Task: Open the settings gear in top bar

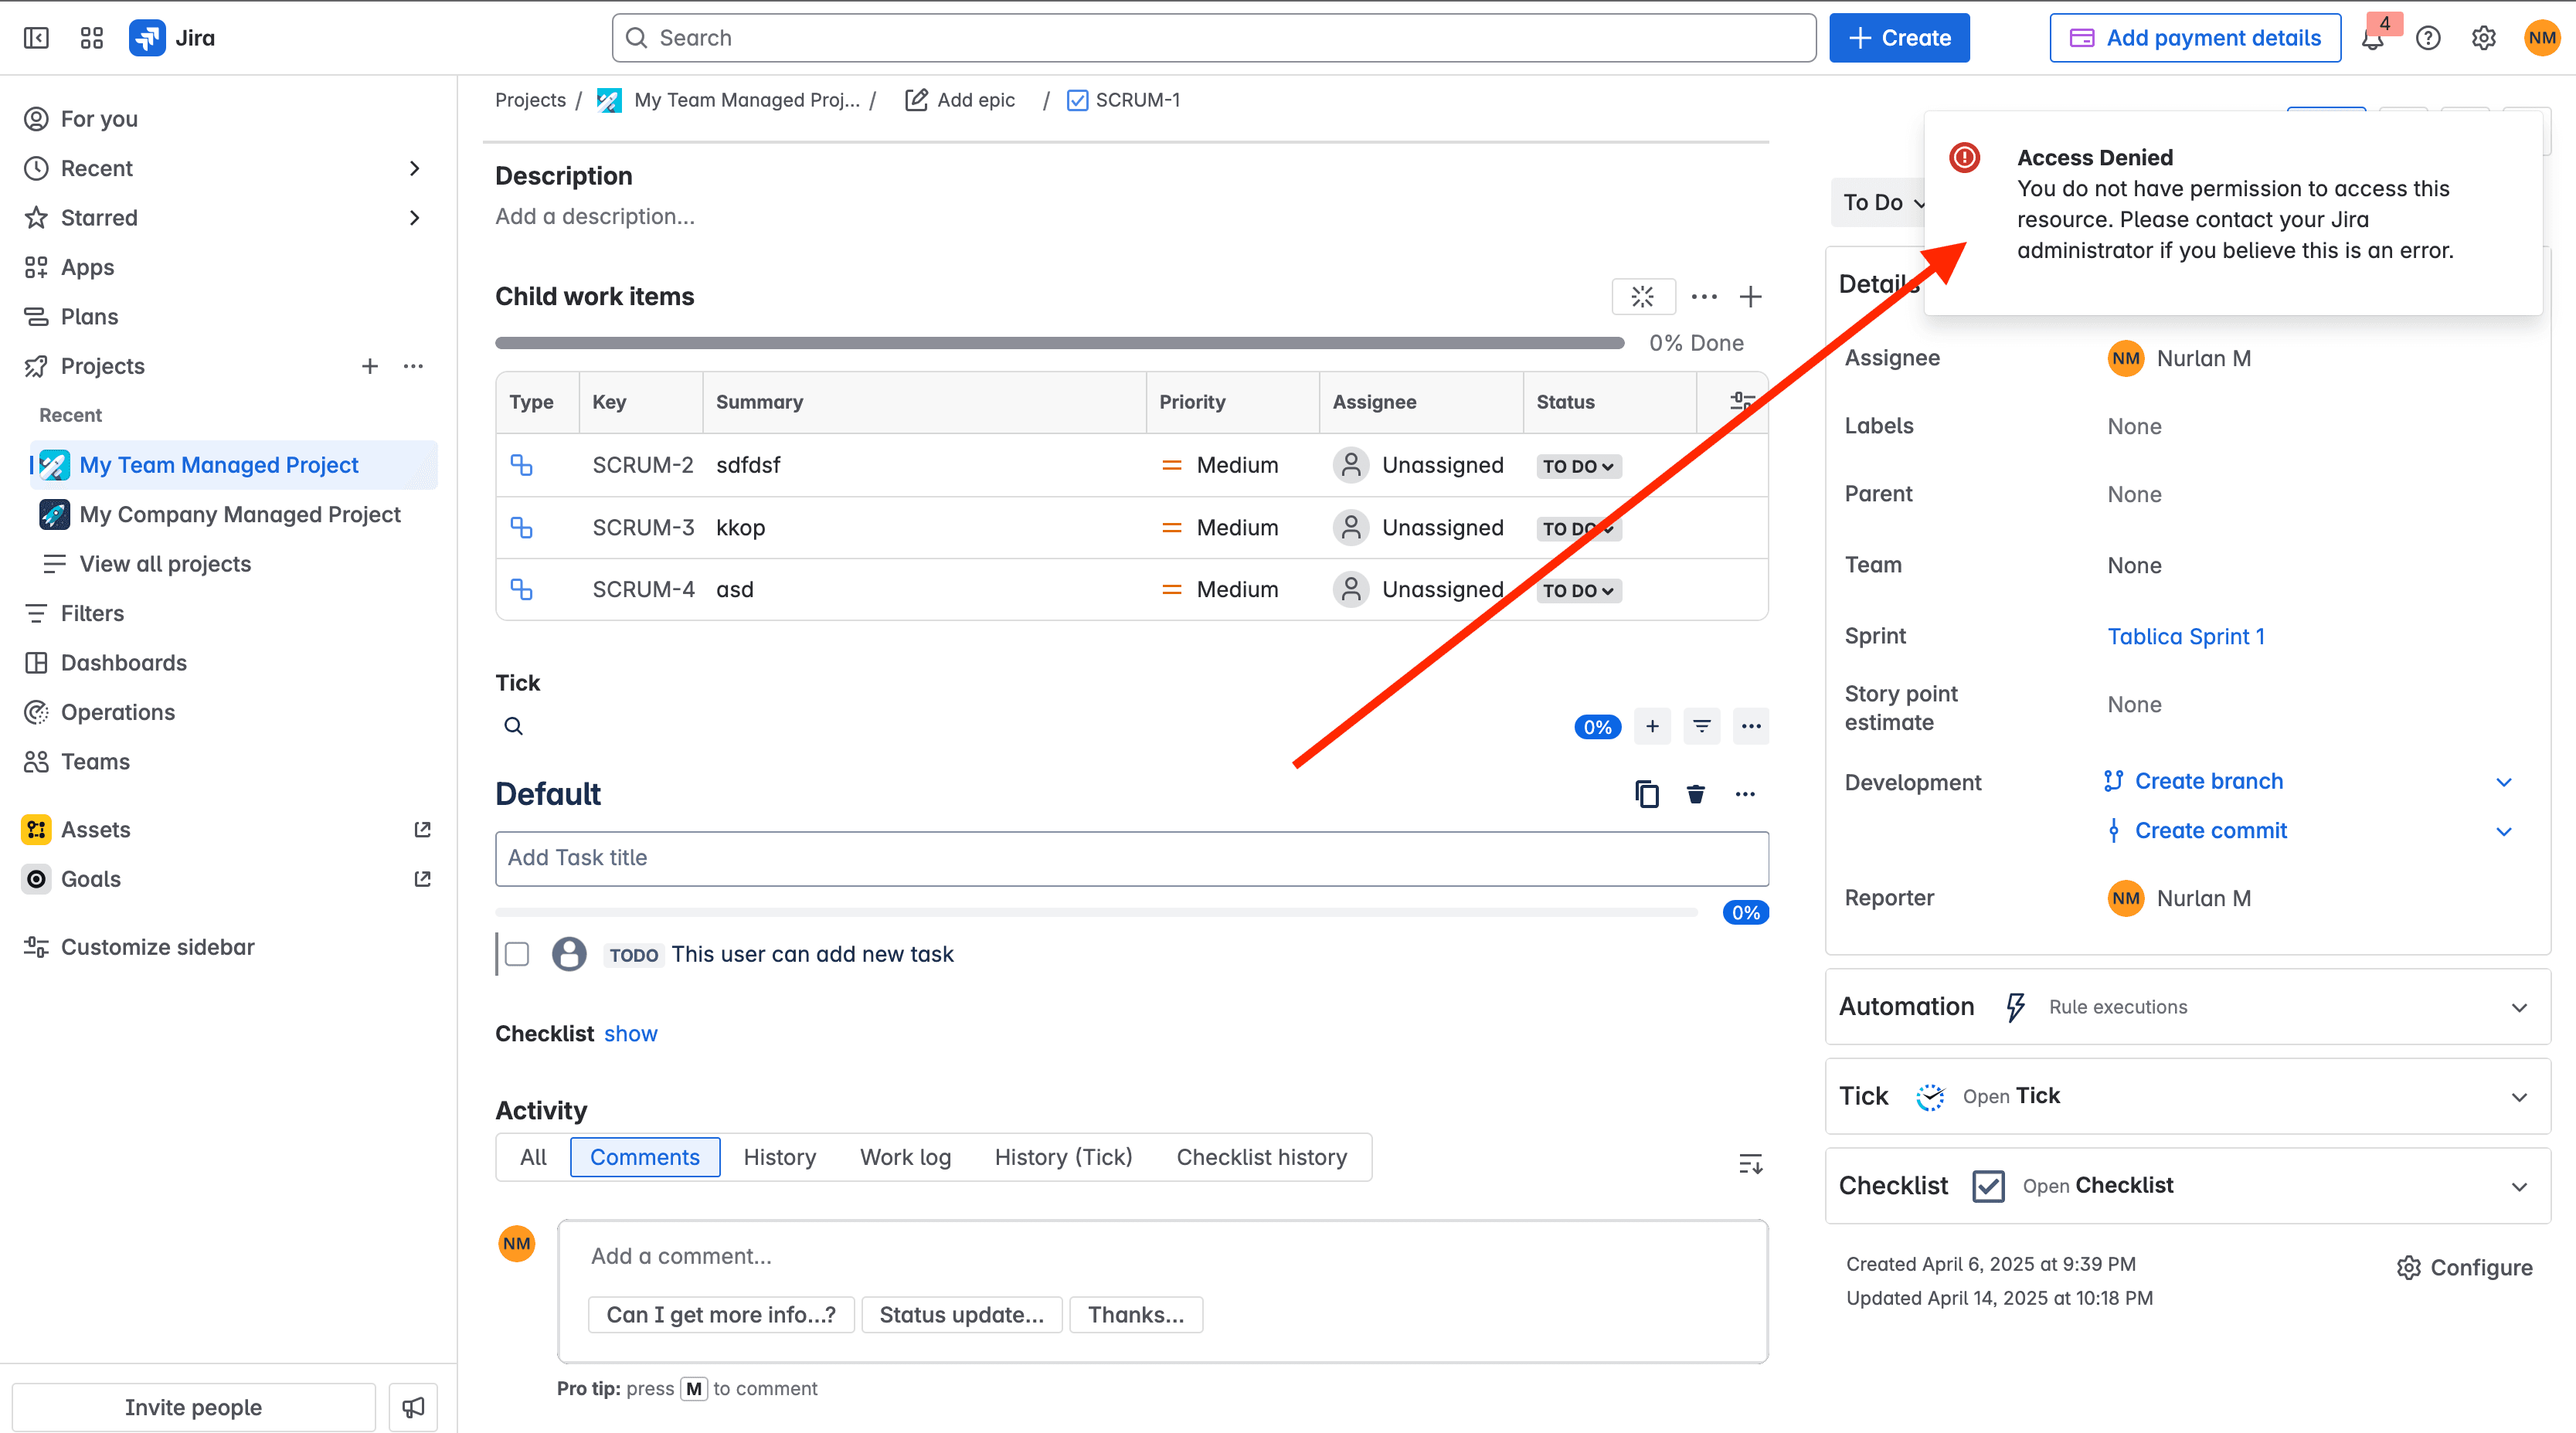Action: pyautogui.click(x=2484, y=38)
